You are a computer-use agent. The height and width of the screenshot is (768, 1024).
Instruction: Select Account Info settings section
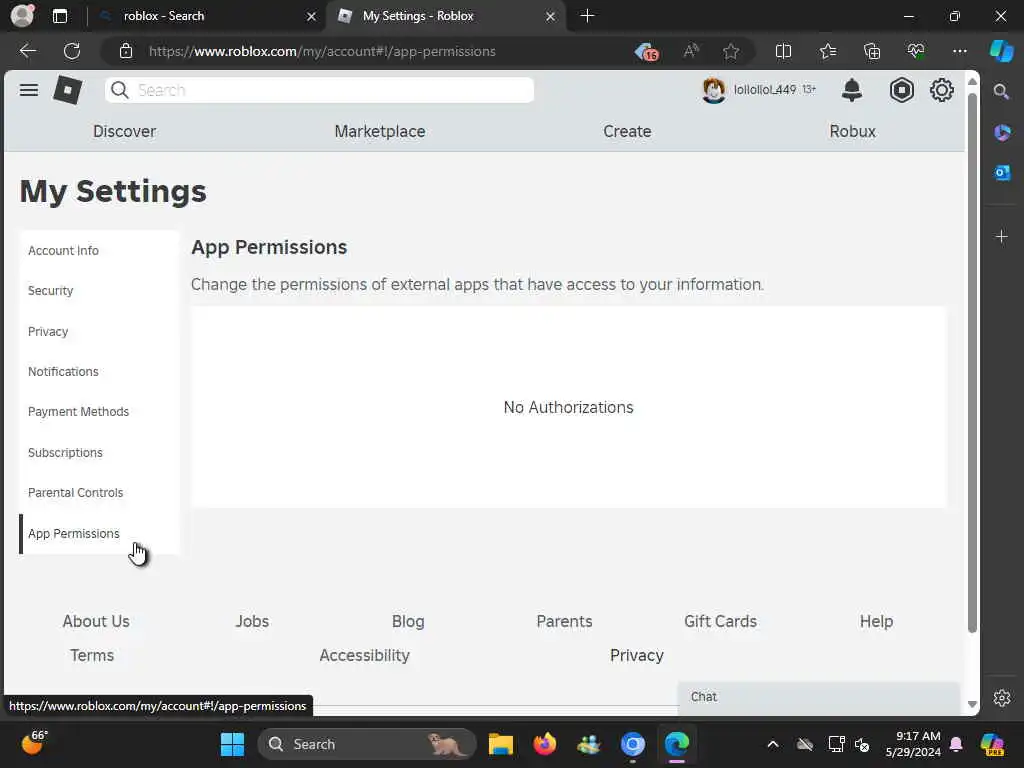(99, 251)
